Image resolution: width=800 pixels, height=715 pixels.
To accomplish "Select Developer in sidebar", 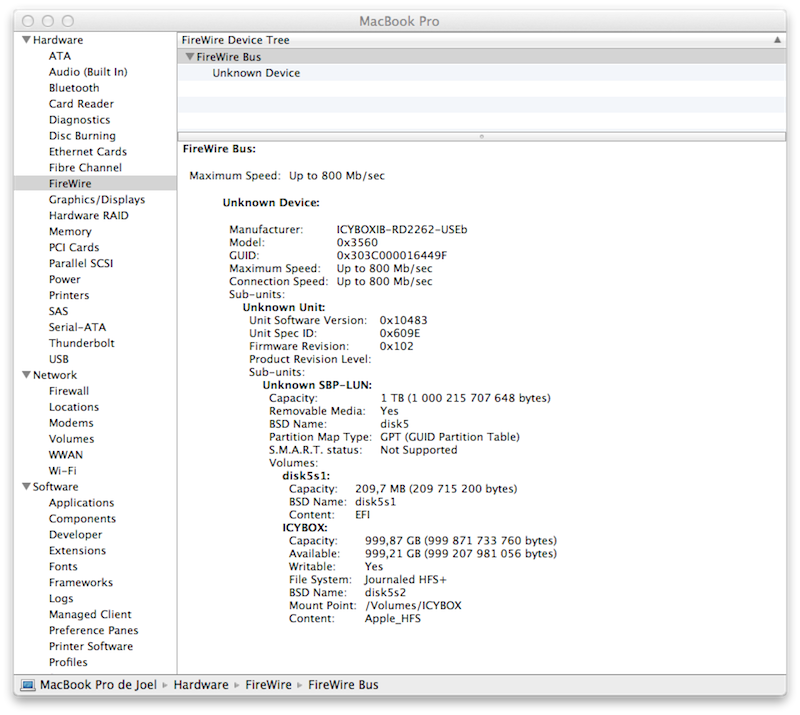I will [x=76, y=534].
